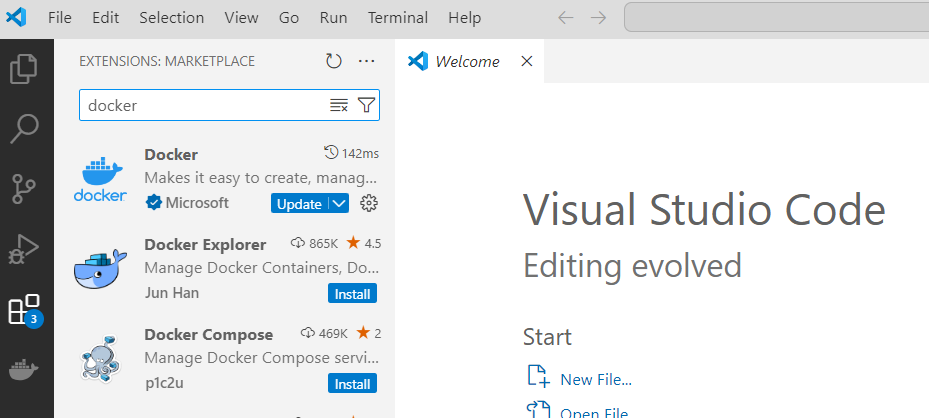The height and width of the screenshot is (418, 929).
Task: Open the File menu
Action: click(x=60, y=18)
